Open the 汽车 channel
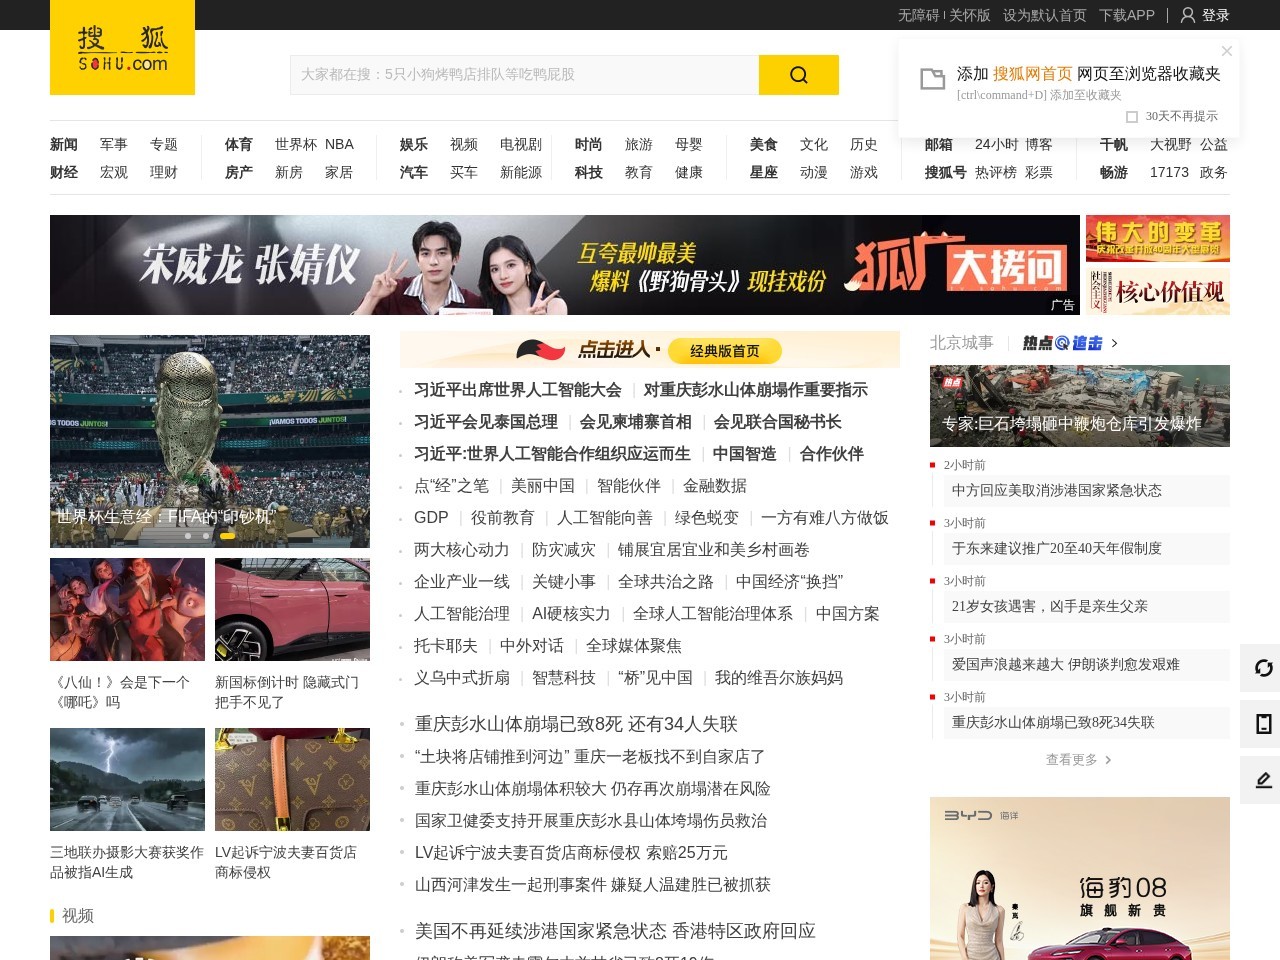The image size is (1280, 960). click(x=414, y=172)
